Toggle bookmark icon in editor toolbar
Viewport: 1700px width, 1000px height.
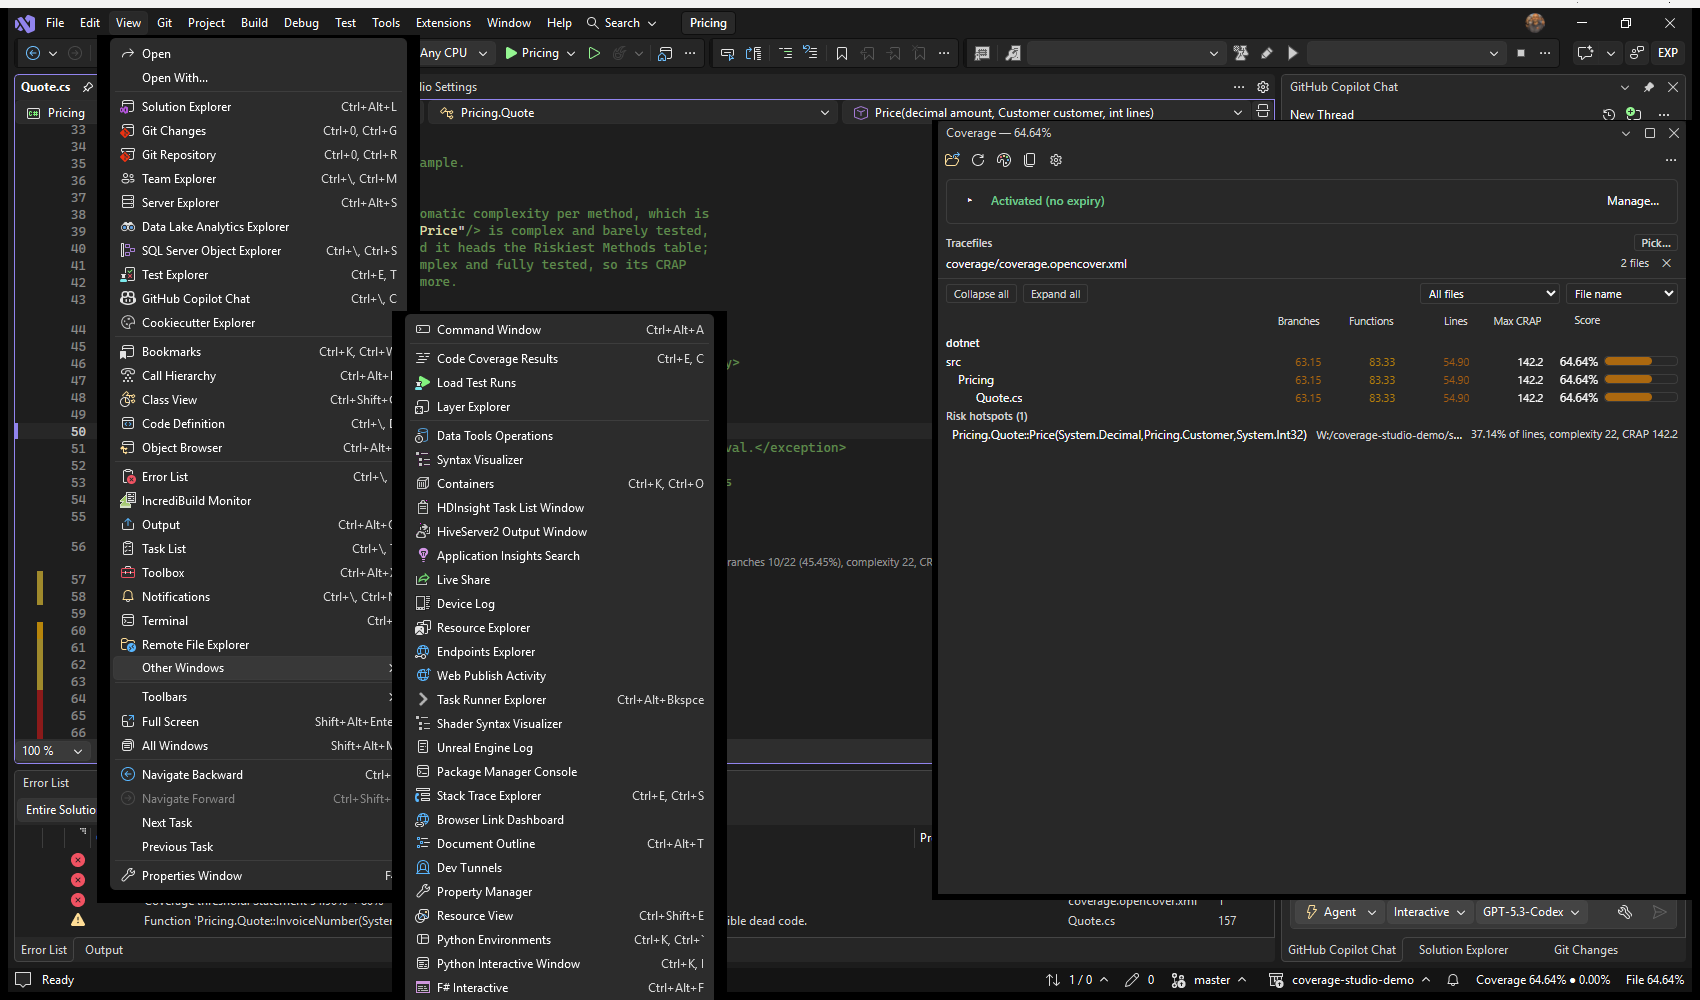842,53
